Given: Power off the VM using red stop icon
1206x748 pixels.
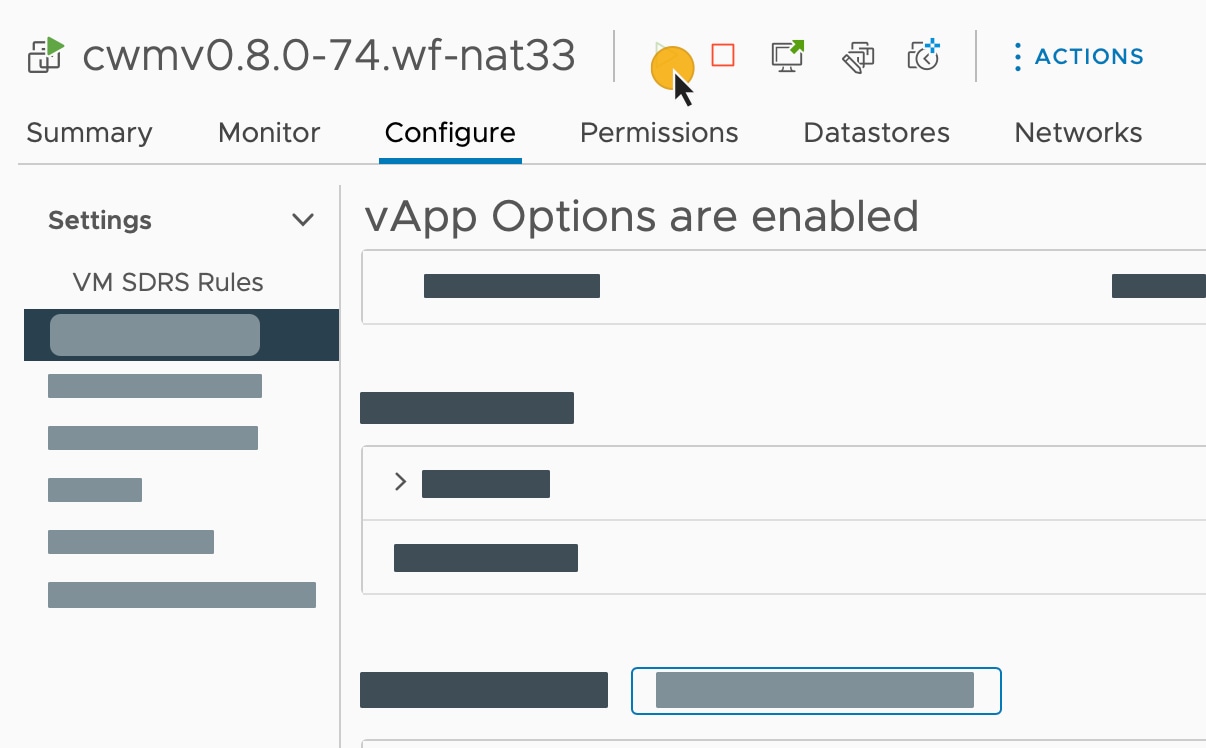Looking at the screenshot, I should (721, 56).
